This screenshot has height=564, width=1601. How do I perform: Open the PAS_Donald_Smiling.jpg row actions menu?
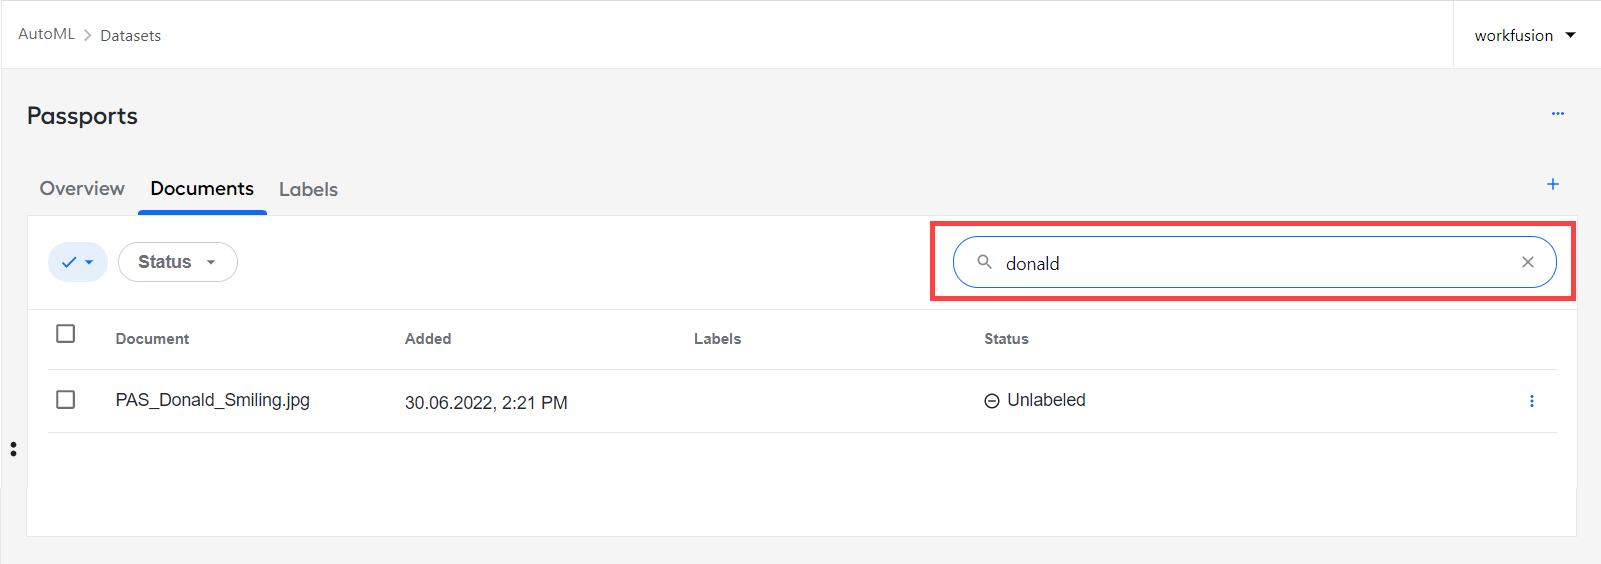(x=1532, y=401)
